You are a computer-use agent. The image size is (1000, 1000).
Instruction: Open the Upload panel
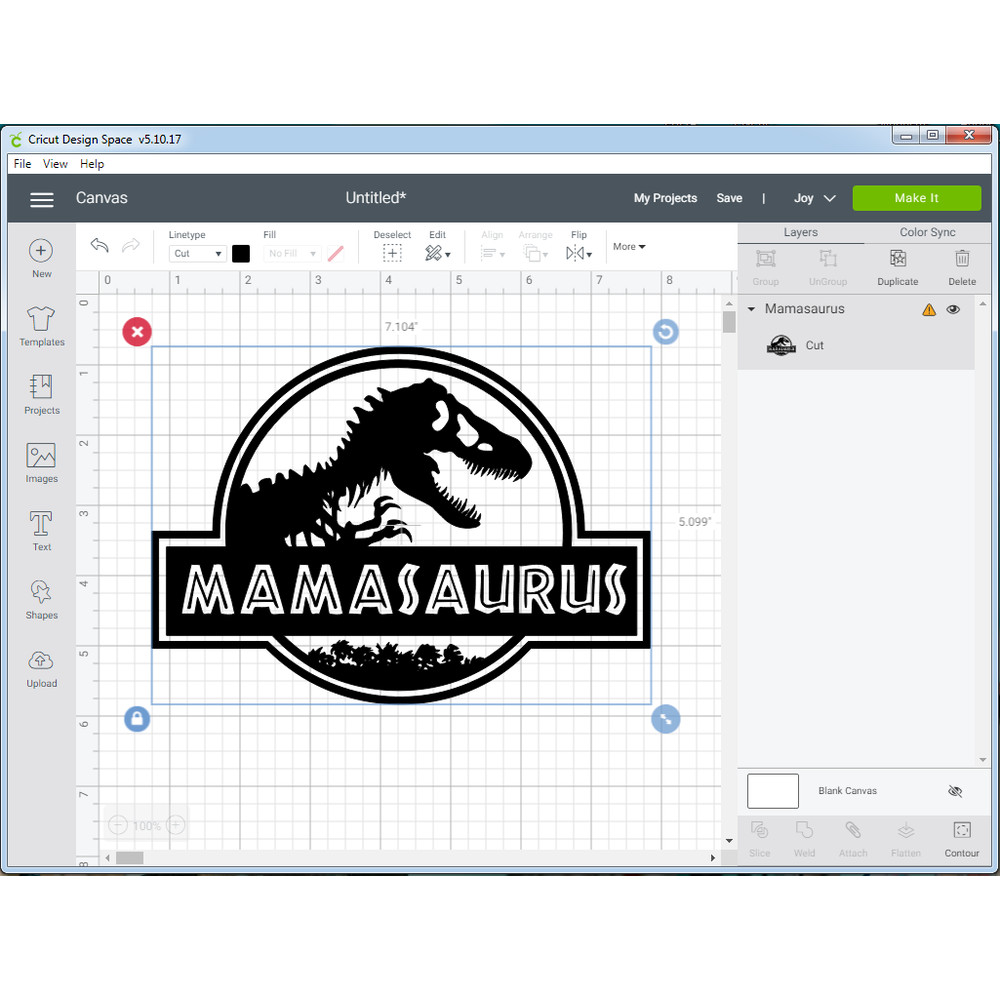[x=41, y=668]
